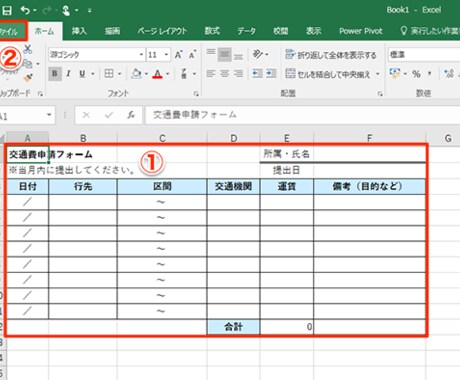Click the Format Painter brush icon
Screen dimensions: 460x380
tap(28, 78)
